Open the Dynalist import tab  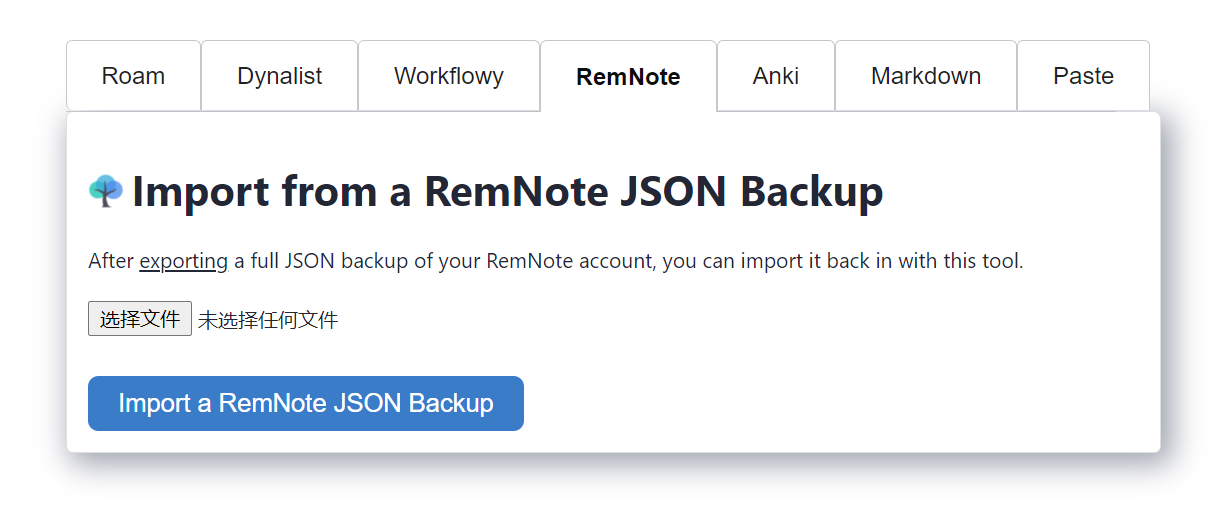pos(279,76)
